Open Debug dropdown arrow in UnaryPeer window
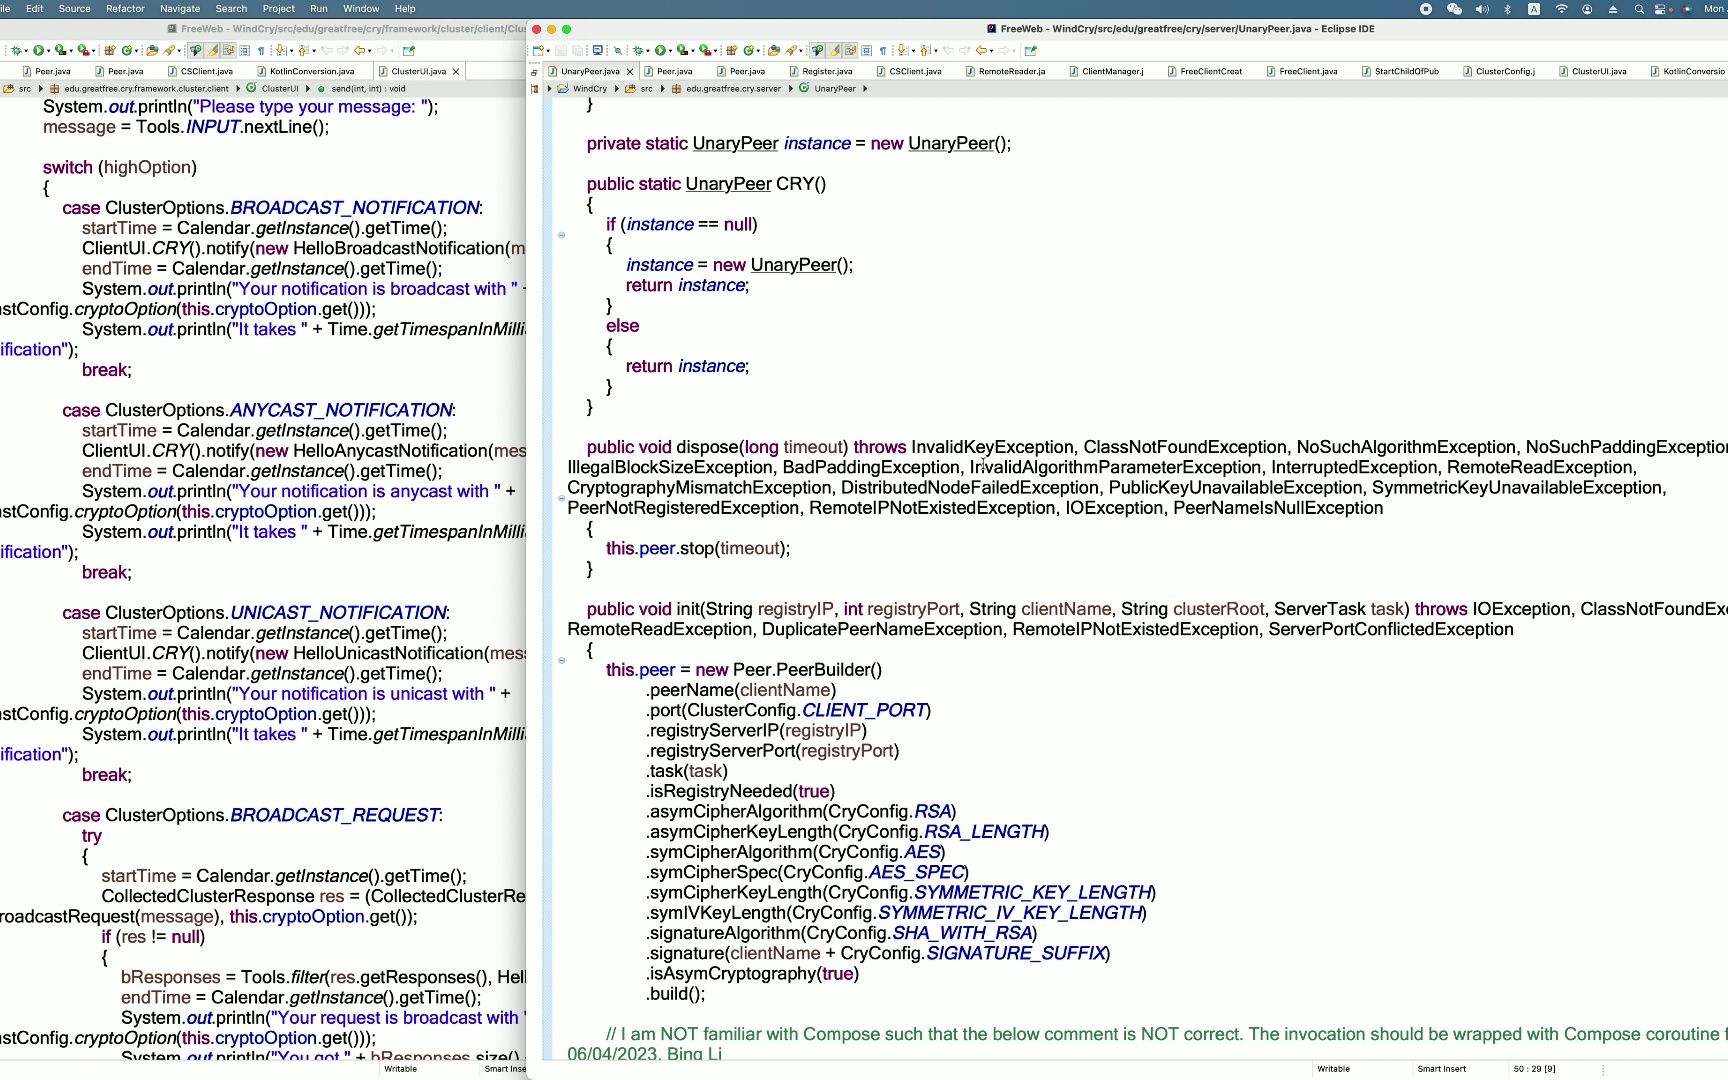 tap(648, 51)
